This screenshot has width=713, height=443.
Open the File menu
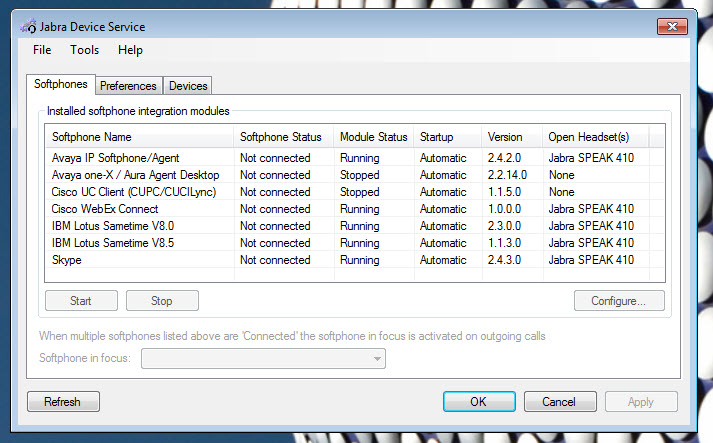pyautogui.click(x=42, y=50)
